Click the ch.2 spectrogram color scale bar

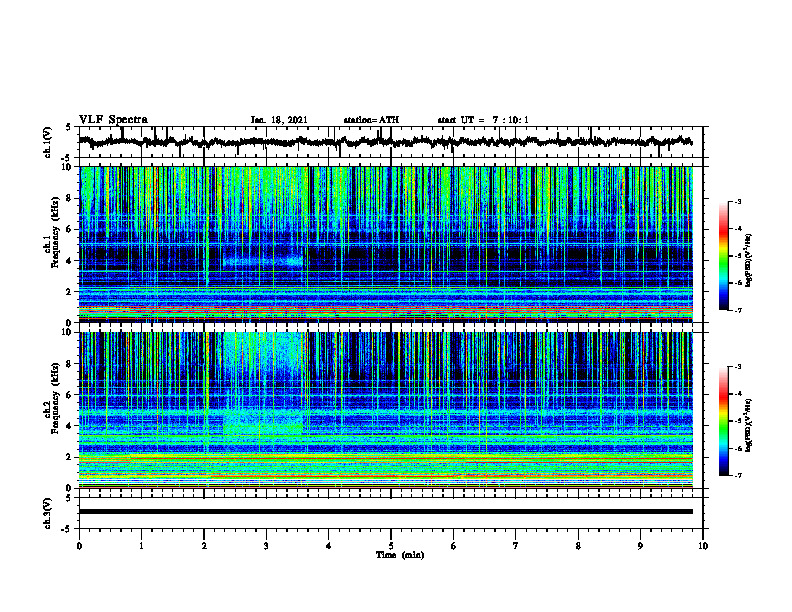pyautogui.click(x=723, y=421)
